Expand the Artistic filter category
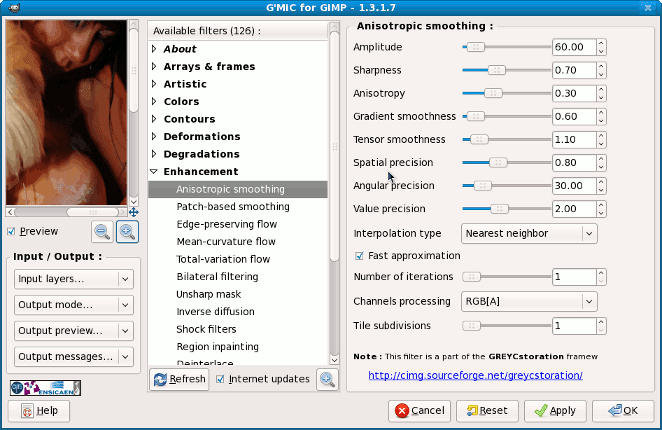The image size is (662, 430). click(x=154, y=84)
